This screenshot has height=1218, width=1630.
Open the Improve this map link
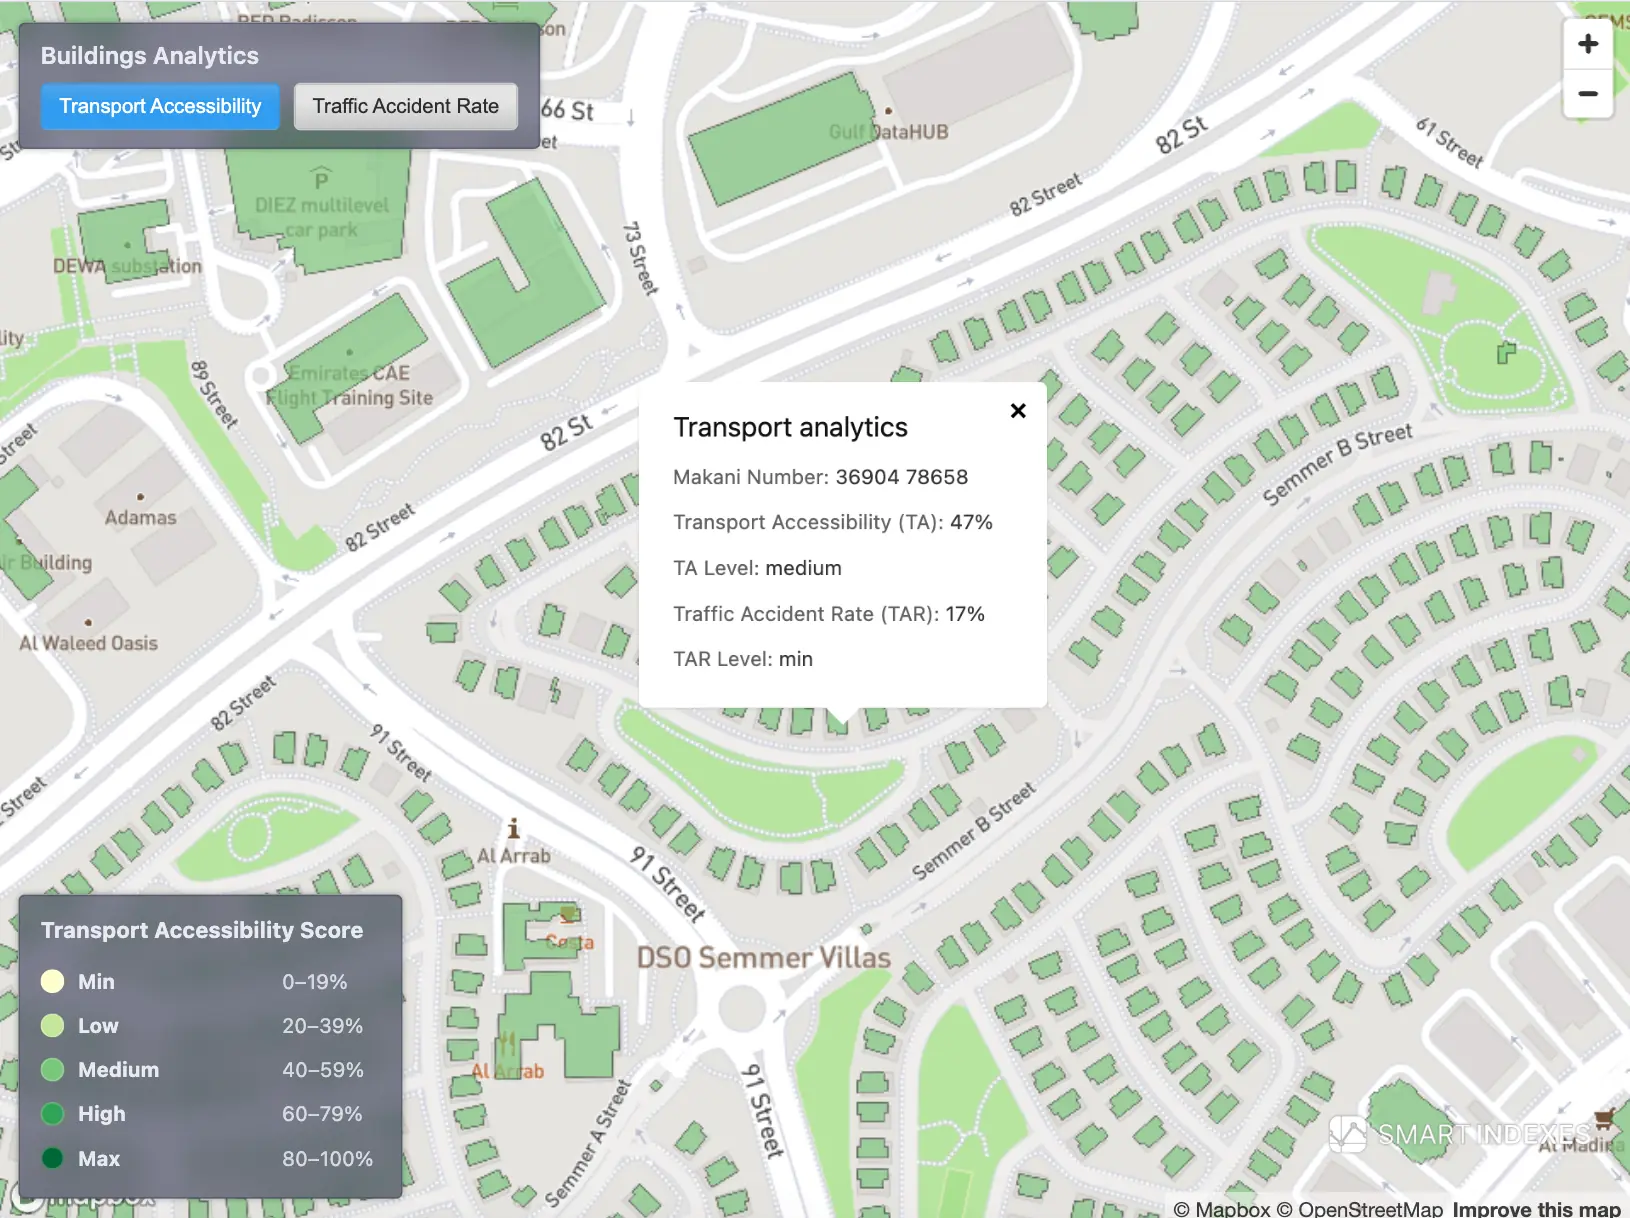coord(1536,1209)
